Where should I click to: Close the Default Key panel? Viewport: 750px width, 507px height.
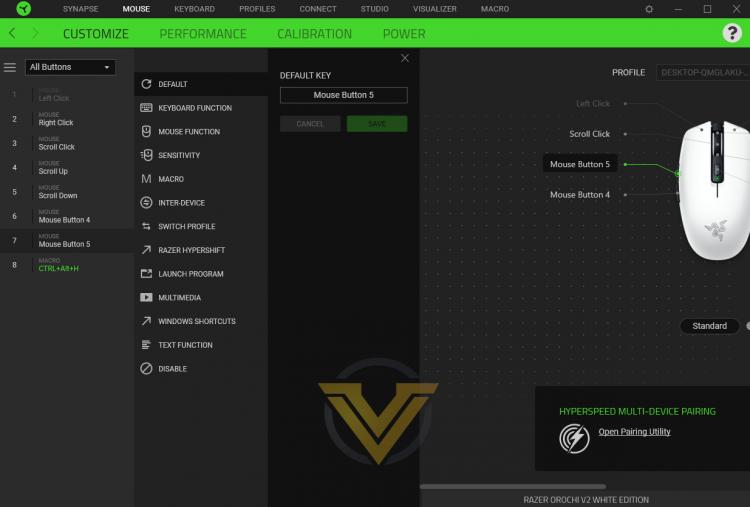(x=405, y=58)
